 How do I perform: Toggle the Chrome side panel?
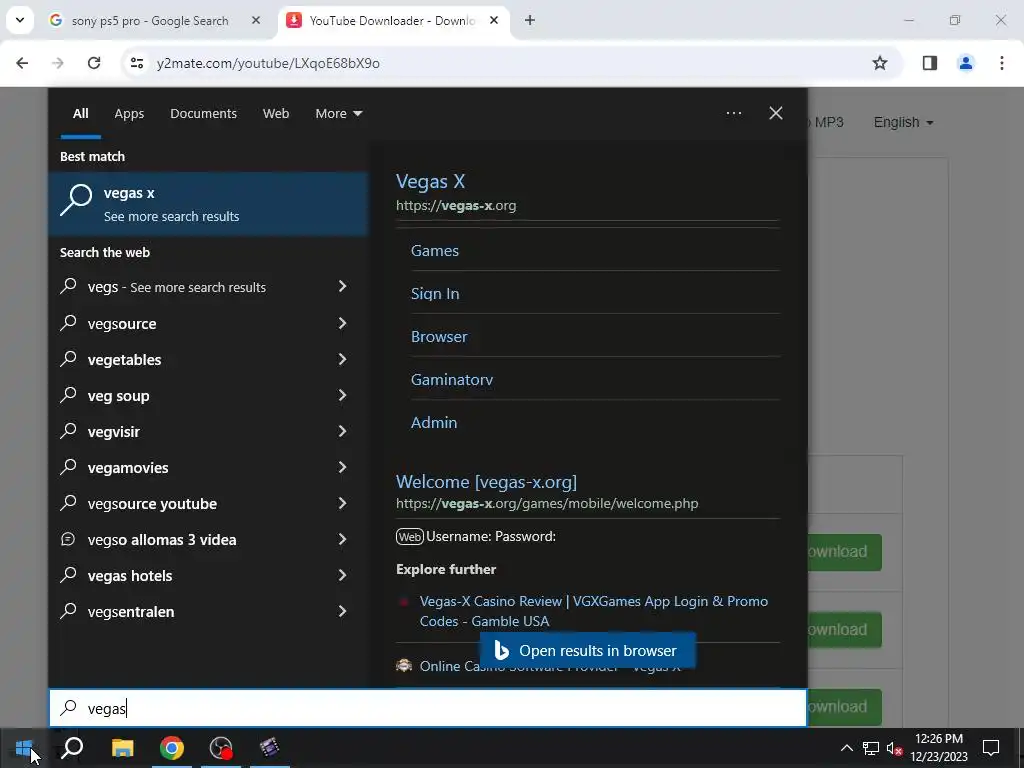[929, 63]
